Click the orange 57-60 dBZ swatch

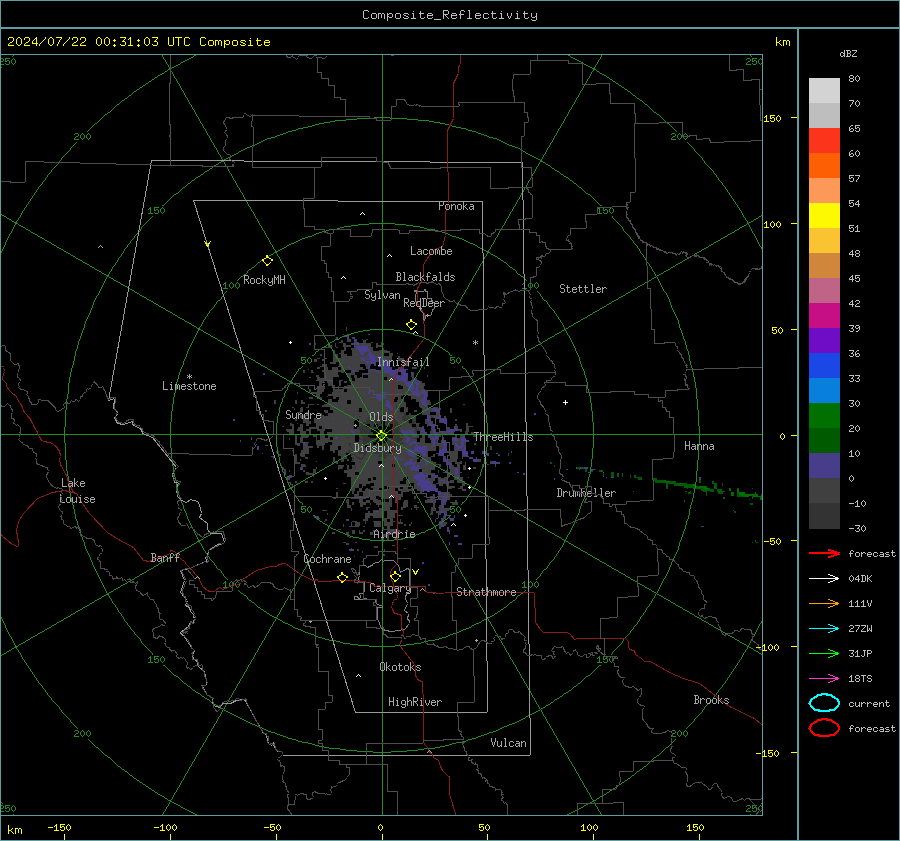click(x=824, y=166)
